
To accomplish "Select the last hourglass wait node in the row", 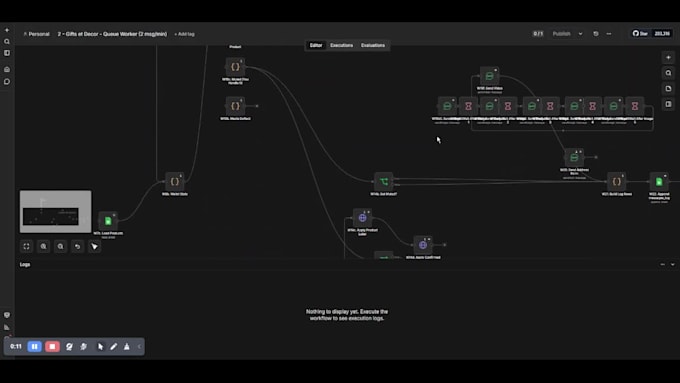I will (x=635, y=106).
